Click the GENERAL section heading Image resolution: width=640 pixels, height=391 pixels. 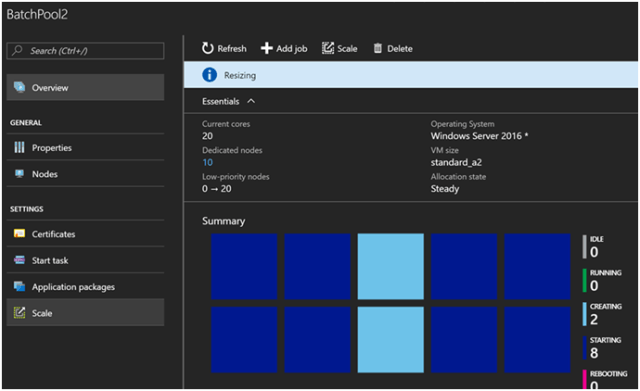(x=26, y=122)
